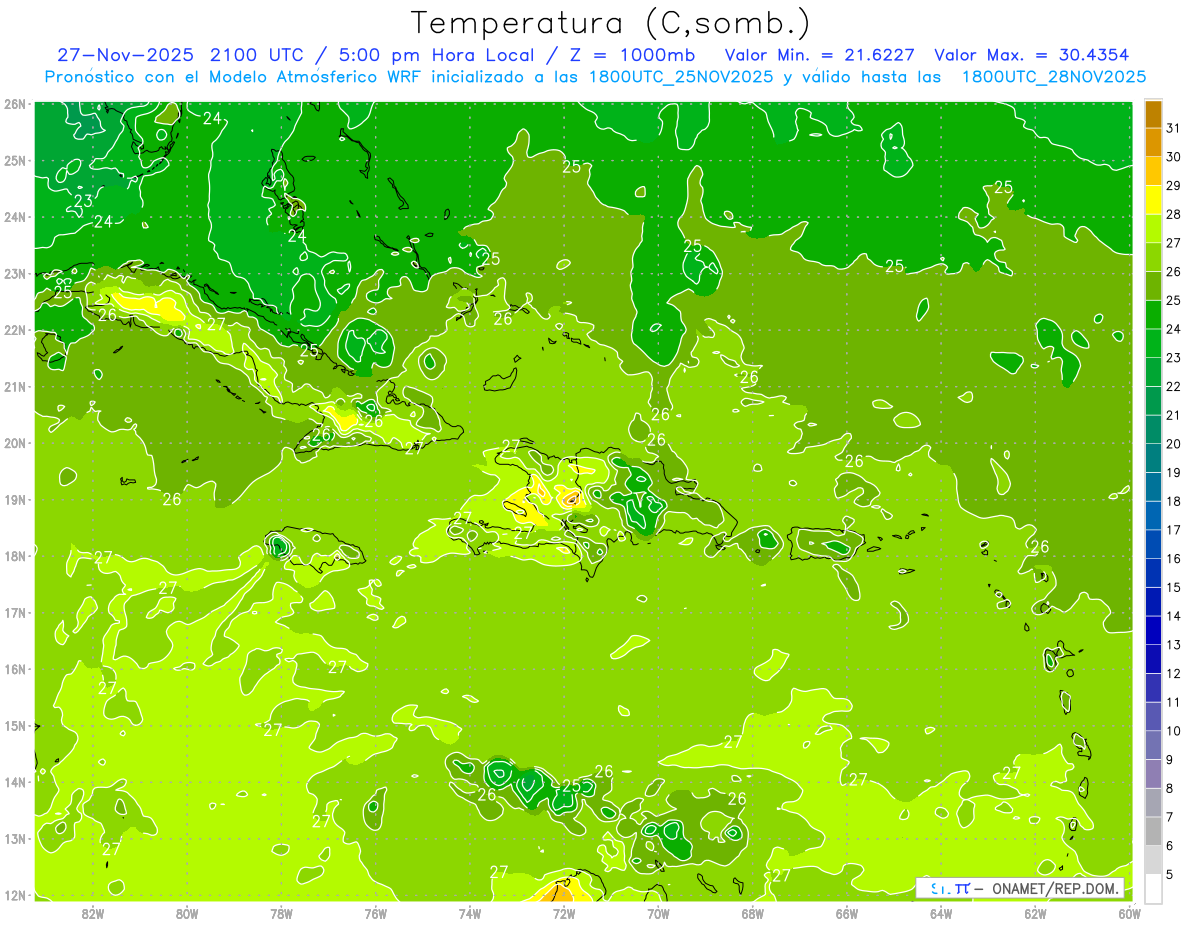Click '1800UTC_25NOV2025' initialization time text
1200x927 pixels.
pyautogui.click(x=681, y=77)
